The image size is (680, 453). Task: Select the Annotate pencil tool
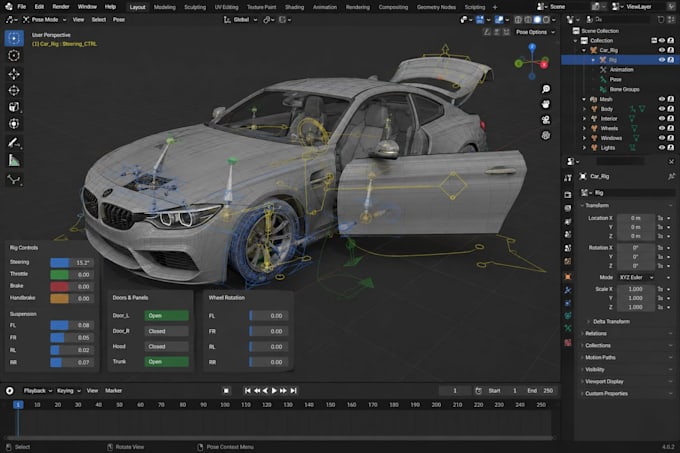[x=14, y=143]
